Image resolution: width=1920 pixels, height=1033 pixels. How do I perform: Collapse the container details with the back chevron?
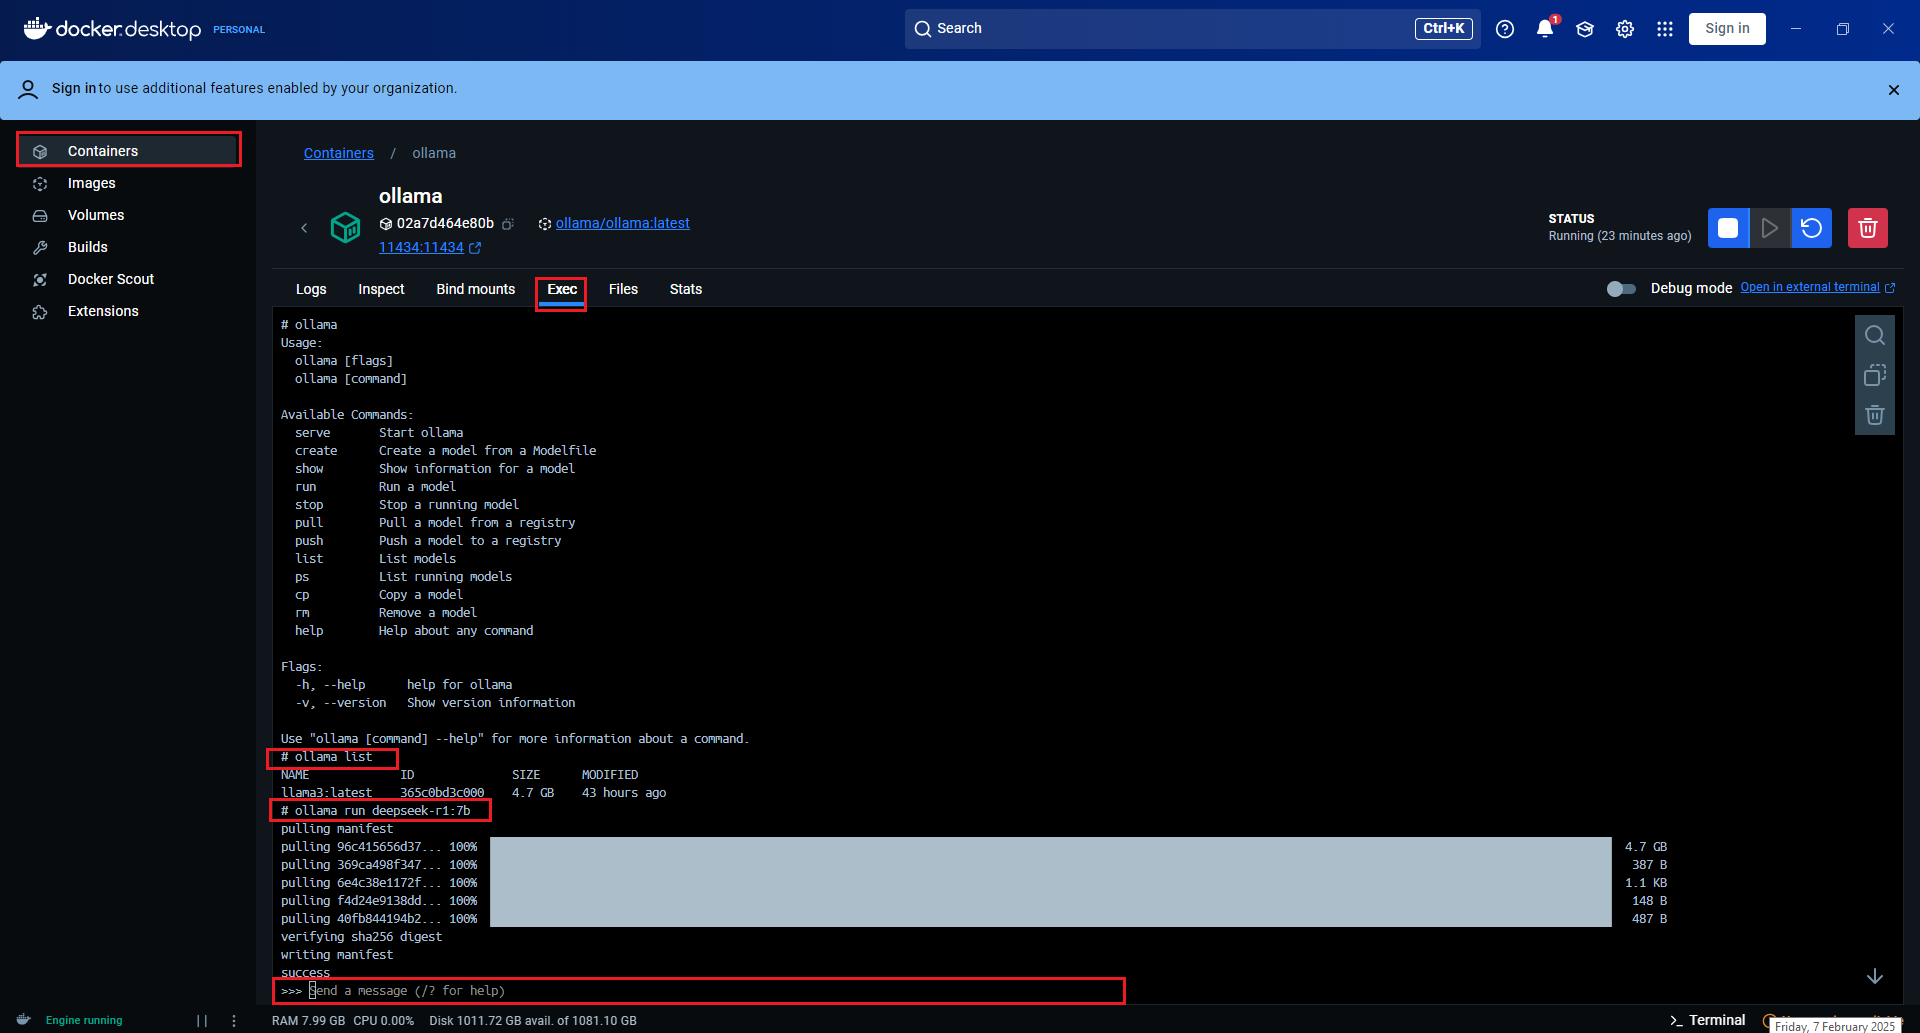[x=305, y=227]
